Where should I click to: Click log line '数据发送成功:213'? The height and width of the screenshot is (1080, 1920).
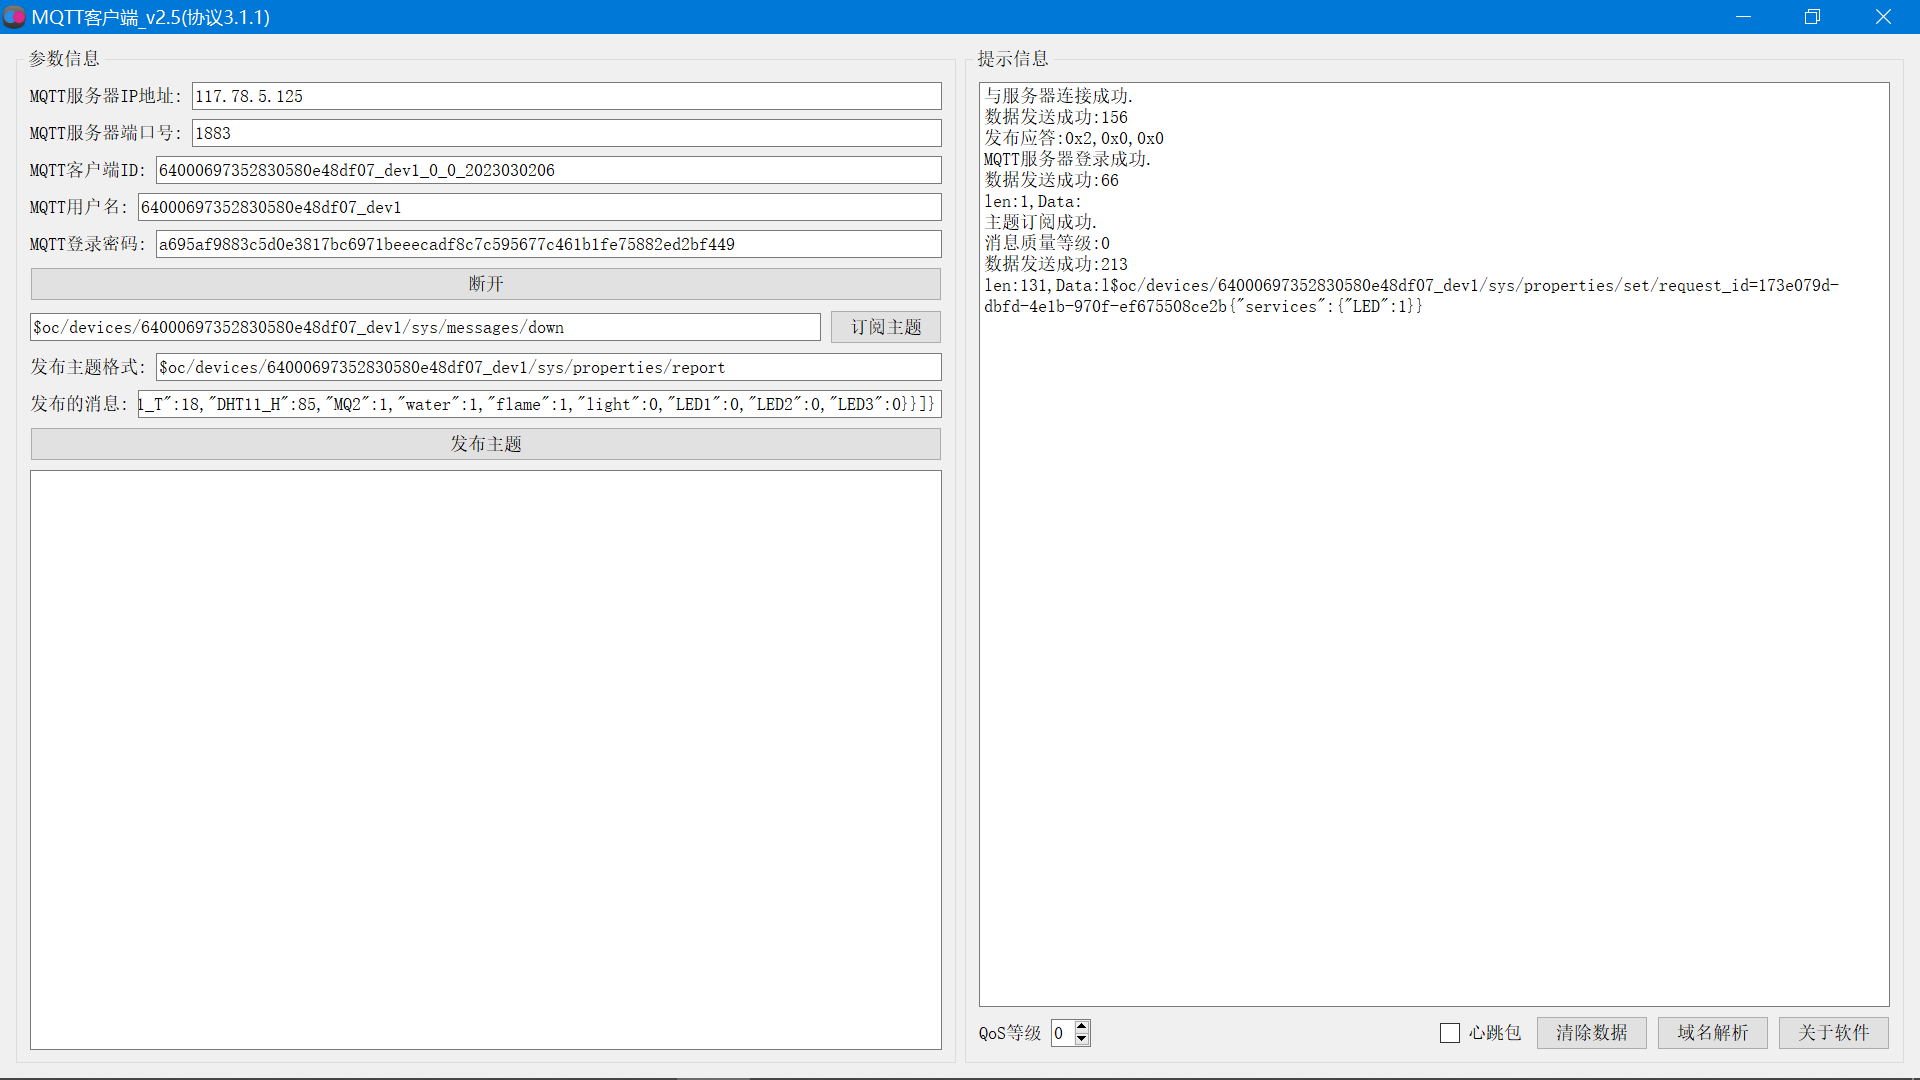tap(1056, 264)
